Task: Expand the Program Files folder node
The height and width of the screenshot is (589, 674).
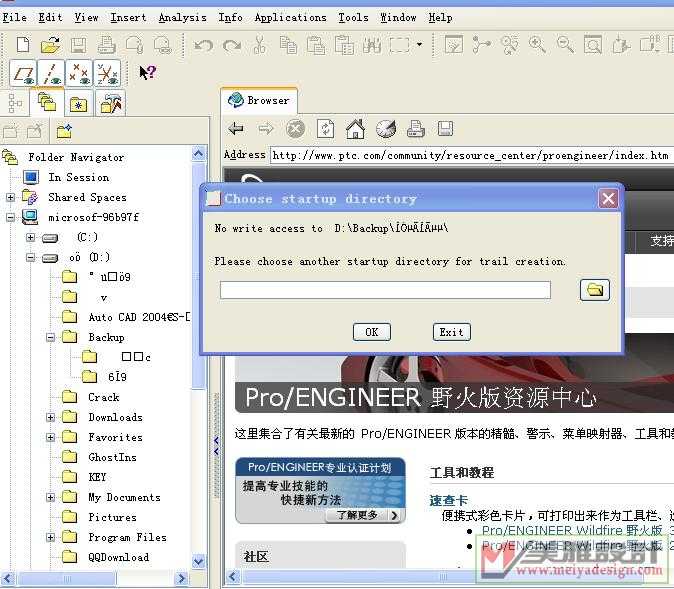Action: pos(50,537)
